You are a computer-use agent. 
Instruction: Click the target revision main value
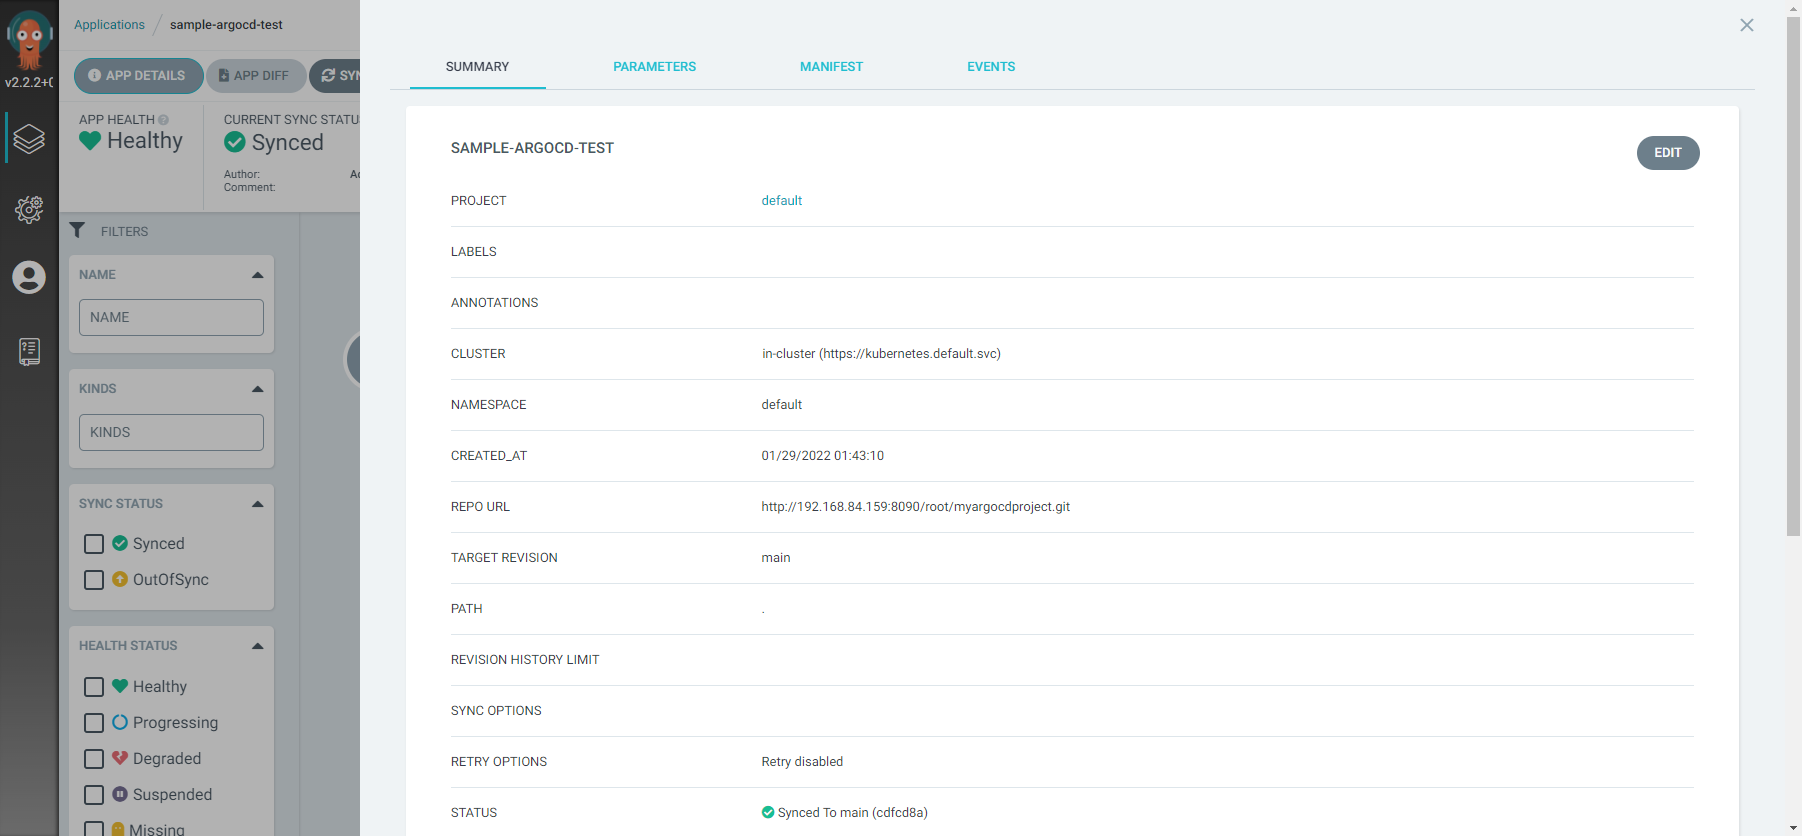(776, 558)
